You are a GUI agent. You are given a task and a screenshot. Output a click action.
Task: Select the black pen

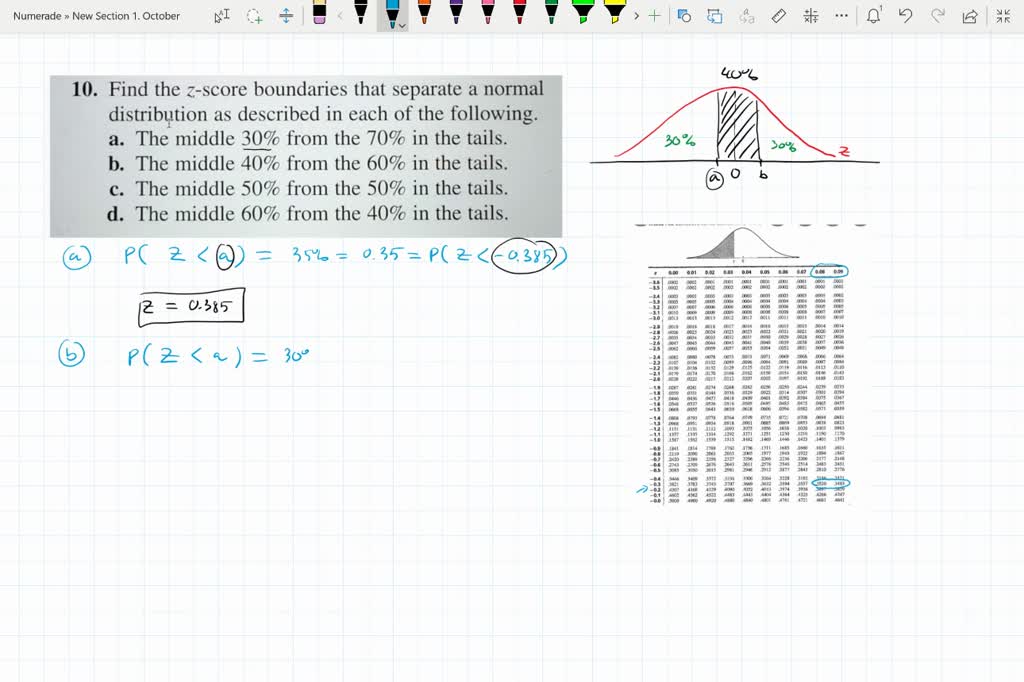(360, 12)
